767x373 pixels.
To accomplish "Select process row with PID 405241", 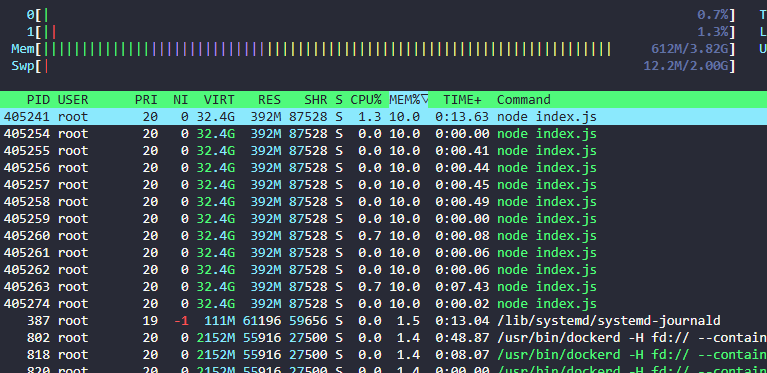I will [384, 117].
